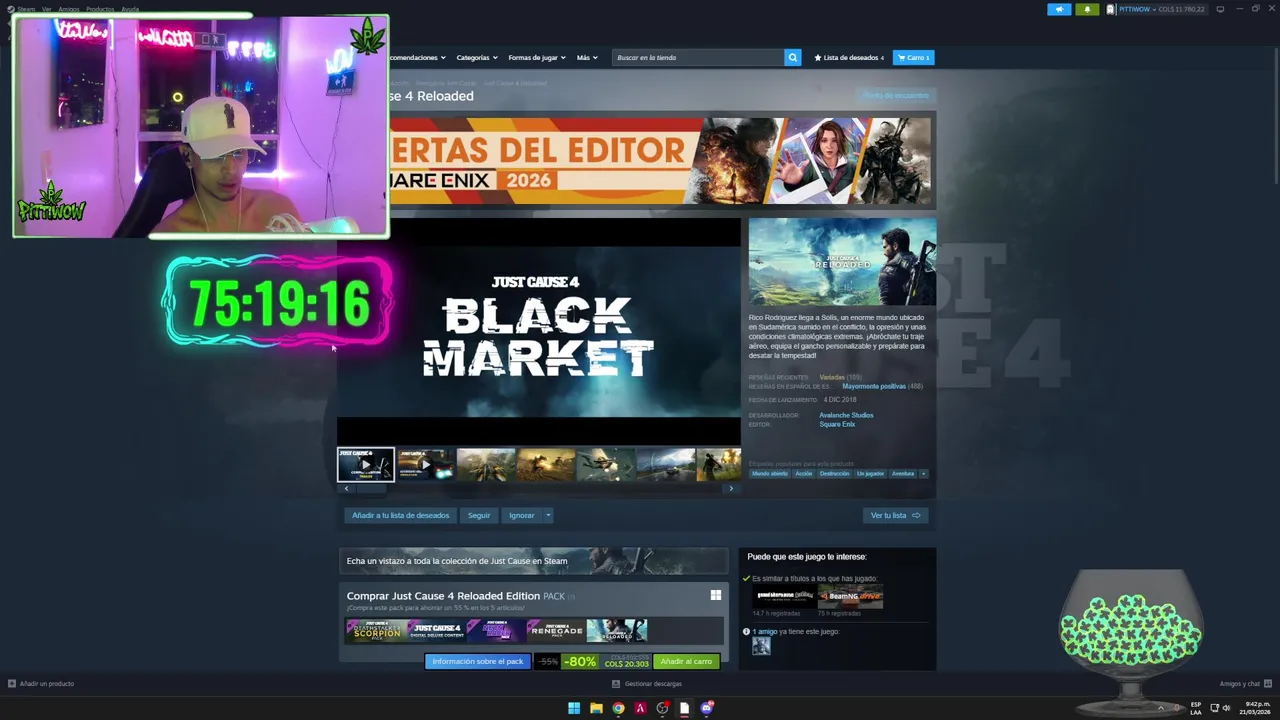This screenshot has width=1280, height=720.
Task: Open the BeamNG.drive similar game thumbnail
Action: (850, 596)
